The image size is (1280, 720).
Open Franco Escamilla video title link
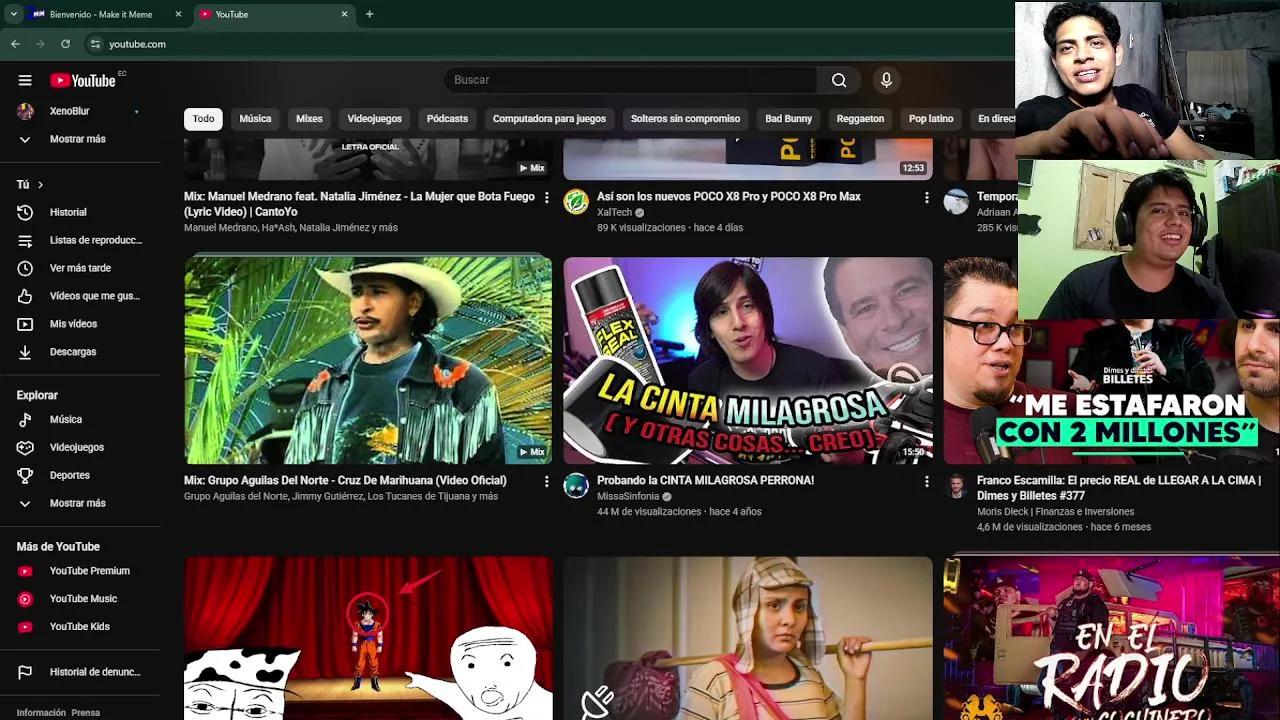(1118, 488)
